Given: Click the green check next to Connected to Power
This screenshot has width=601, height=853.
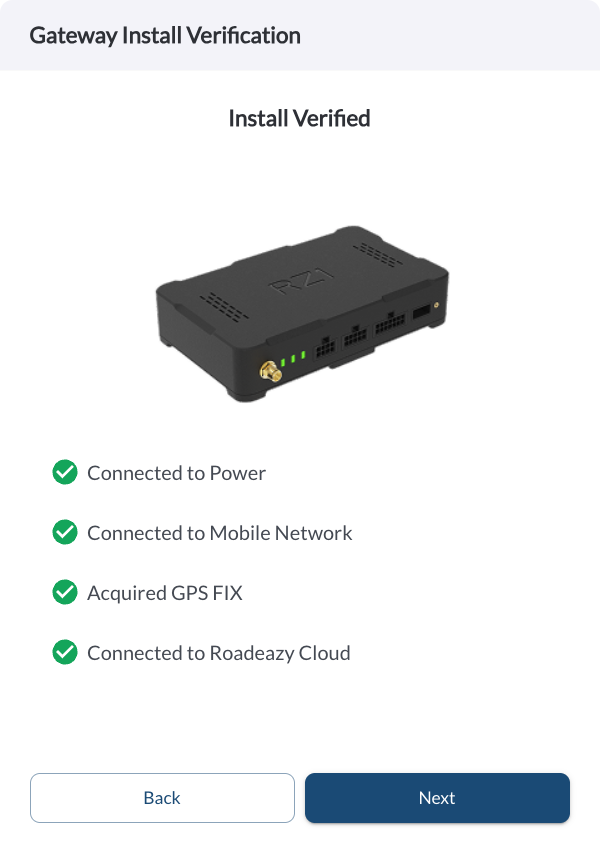Looking at the screenshot, I should click(x=65, y=472).
